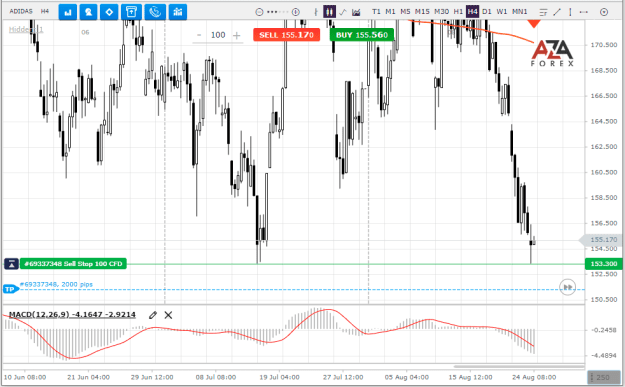
Task: Click the 150.500 price axis label
Action: click(604, 299)
